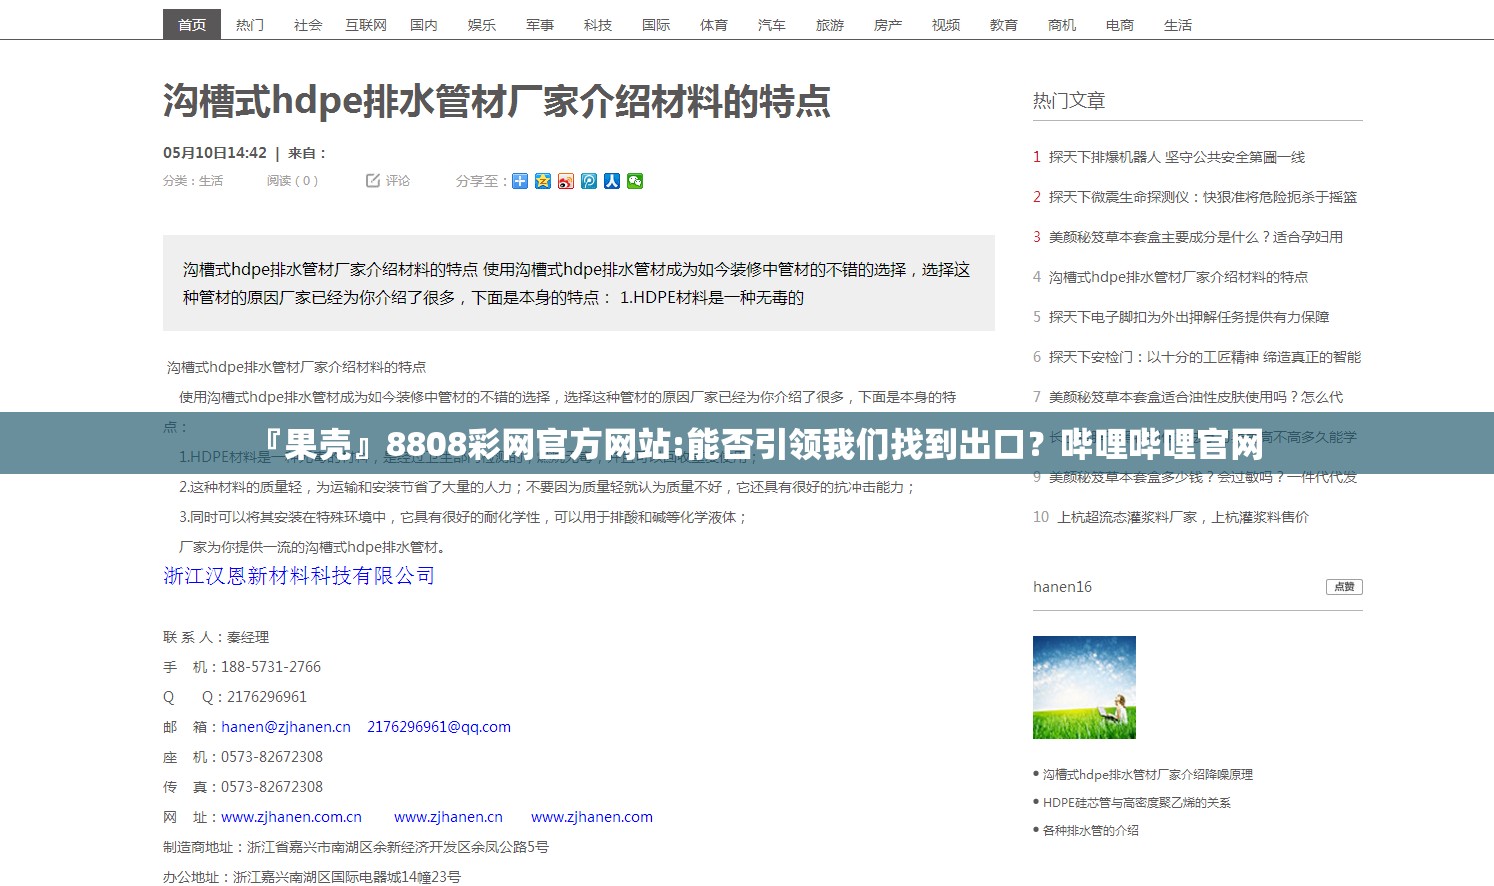The width and height of the screenshot is (1494, 886).
Task: Open the 军事 section
Action: (540, 24)
